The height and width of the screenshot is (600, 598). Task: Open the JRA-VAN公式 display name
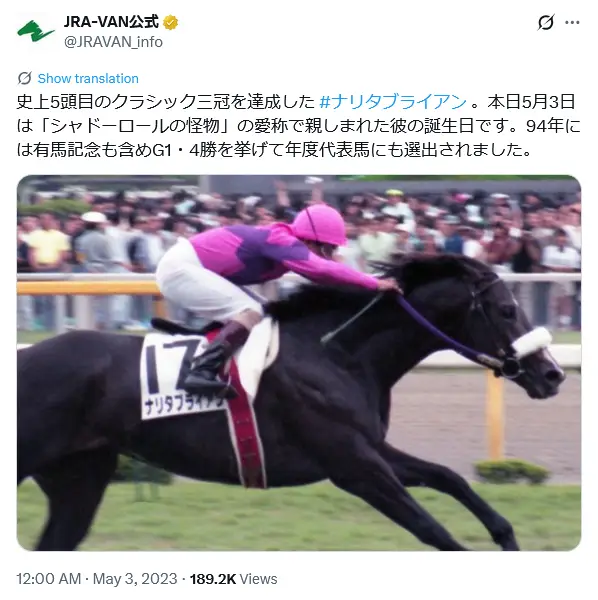click(111, 22)
